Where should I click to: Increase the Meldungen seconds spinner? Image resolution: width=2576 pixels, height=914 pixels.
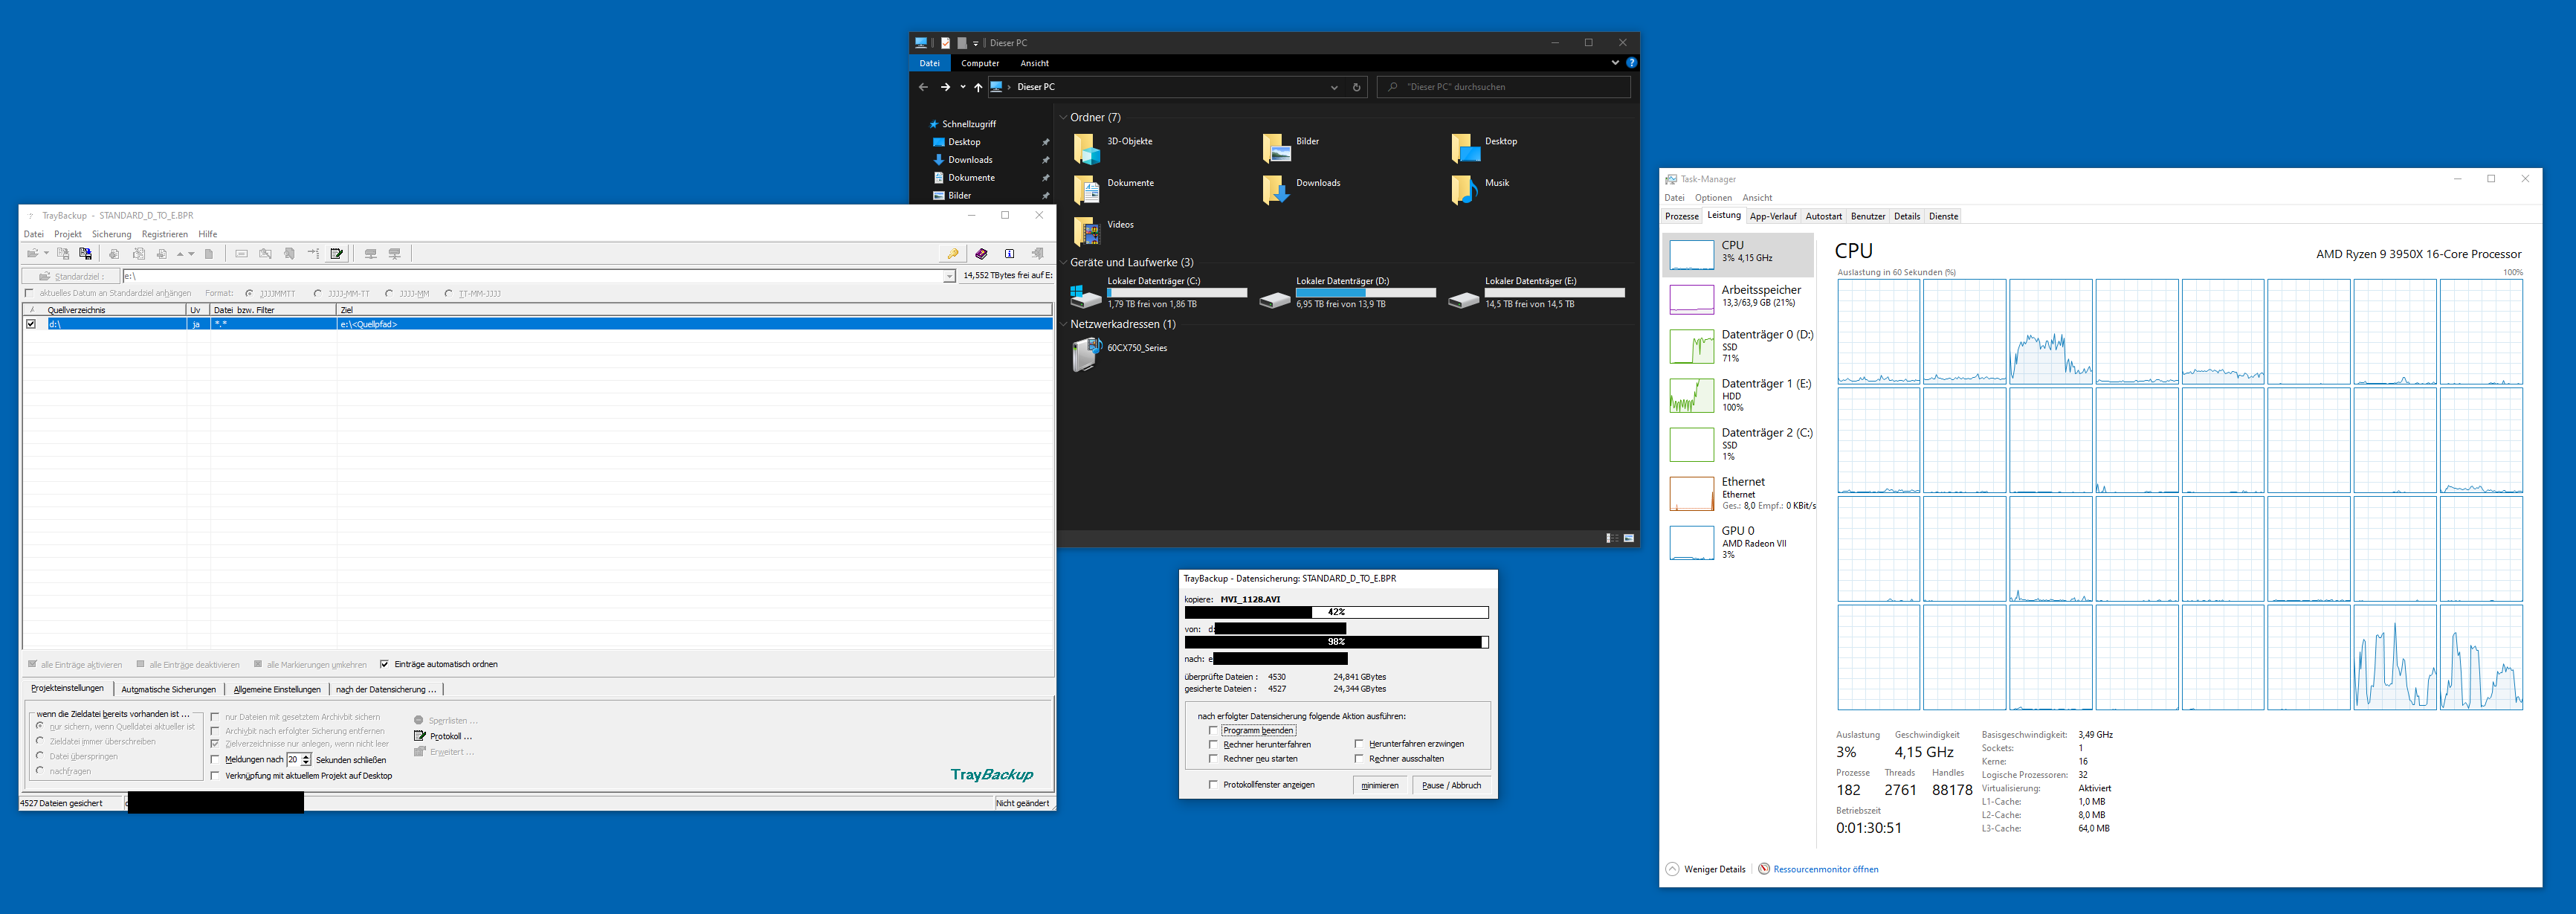[x=306, y=757]
